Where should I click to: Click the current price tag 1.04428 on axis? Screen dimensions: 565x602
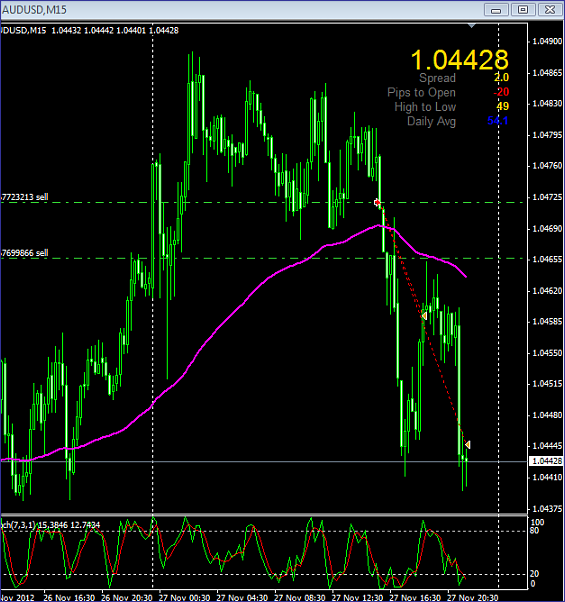pyautogui.click(x=547, y=461)
